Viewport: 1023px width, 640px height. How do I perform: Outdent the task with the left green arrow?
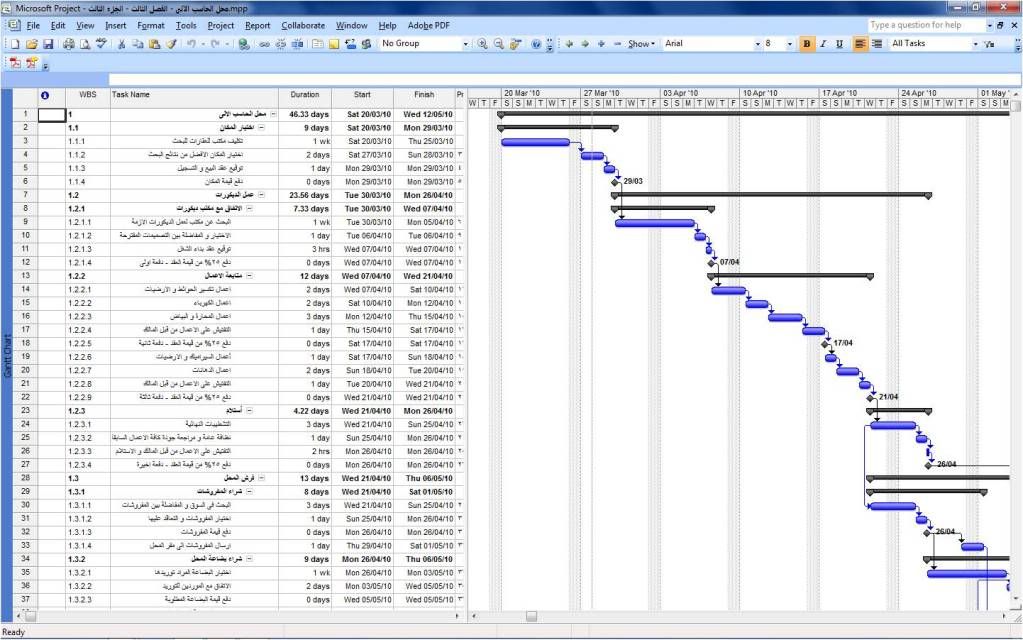pos(569,44)
